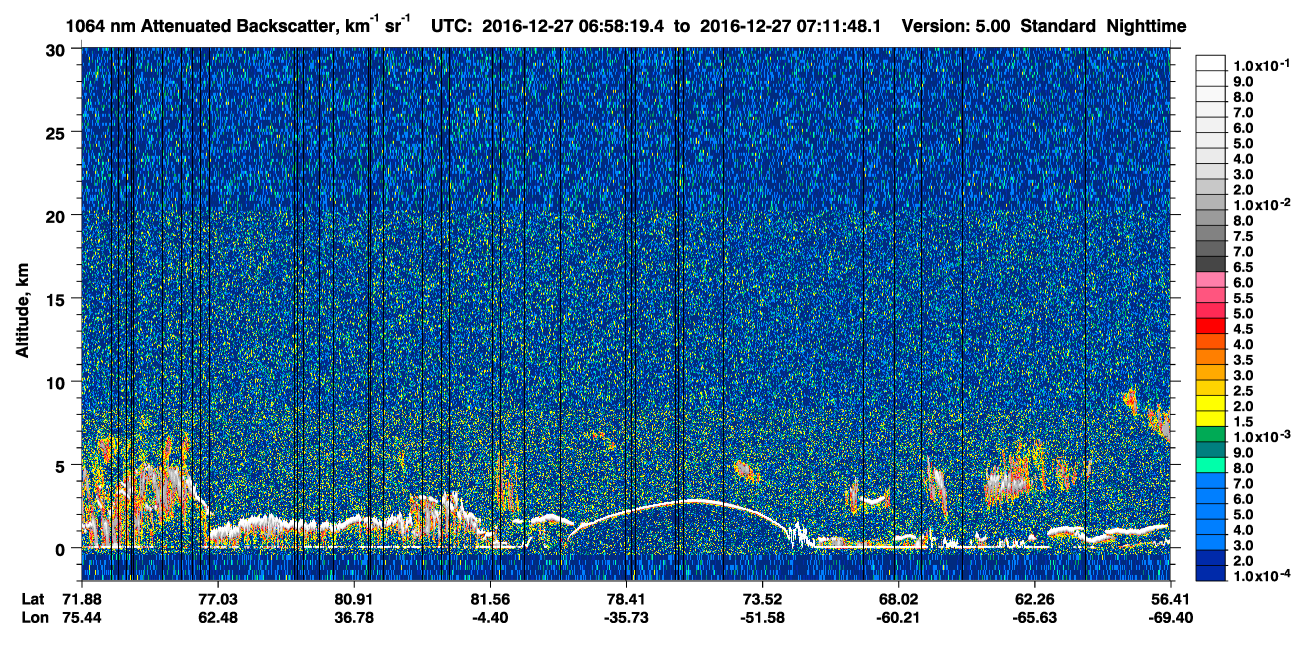Click the longitude value '-60.21'

[898, 618]
